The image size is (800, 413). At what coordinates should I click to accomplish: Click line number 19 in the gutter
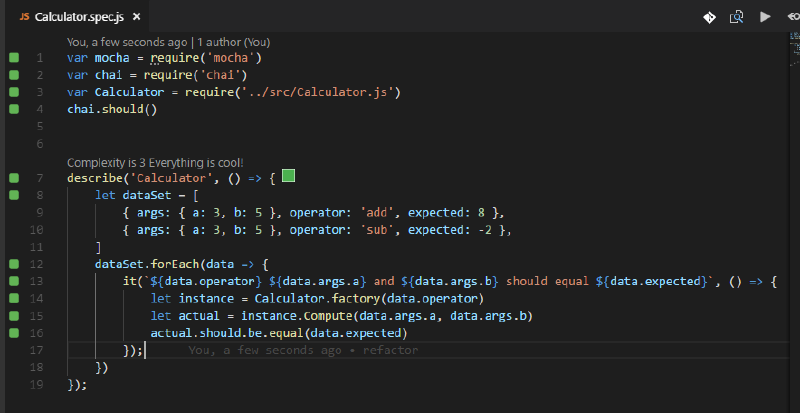[38, 384]
